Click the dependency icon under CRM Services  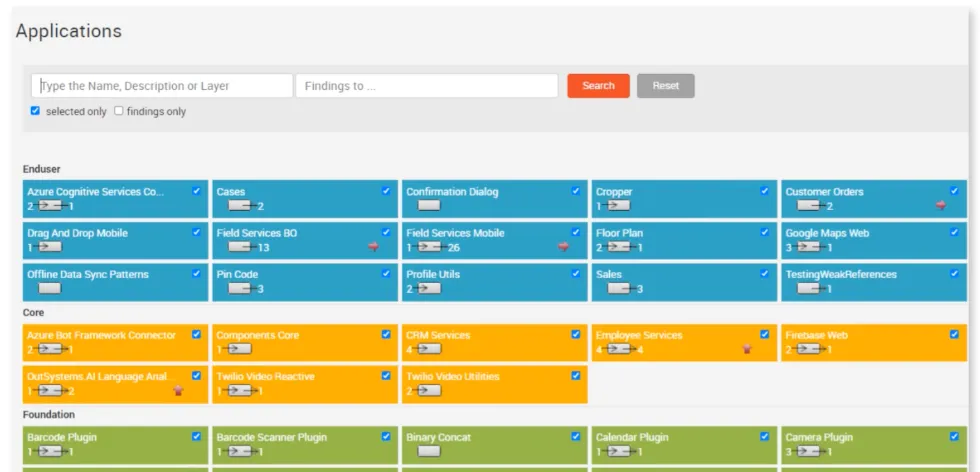pyautogui.click(x=428, y=349)
